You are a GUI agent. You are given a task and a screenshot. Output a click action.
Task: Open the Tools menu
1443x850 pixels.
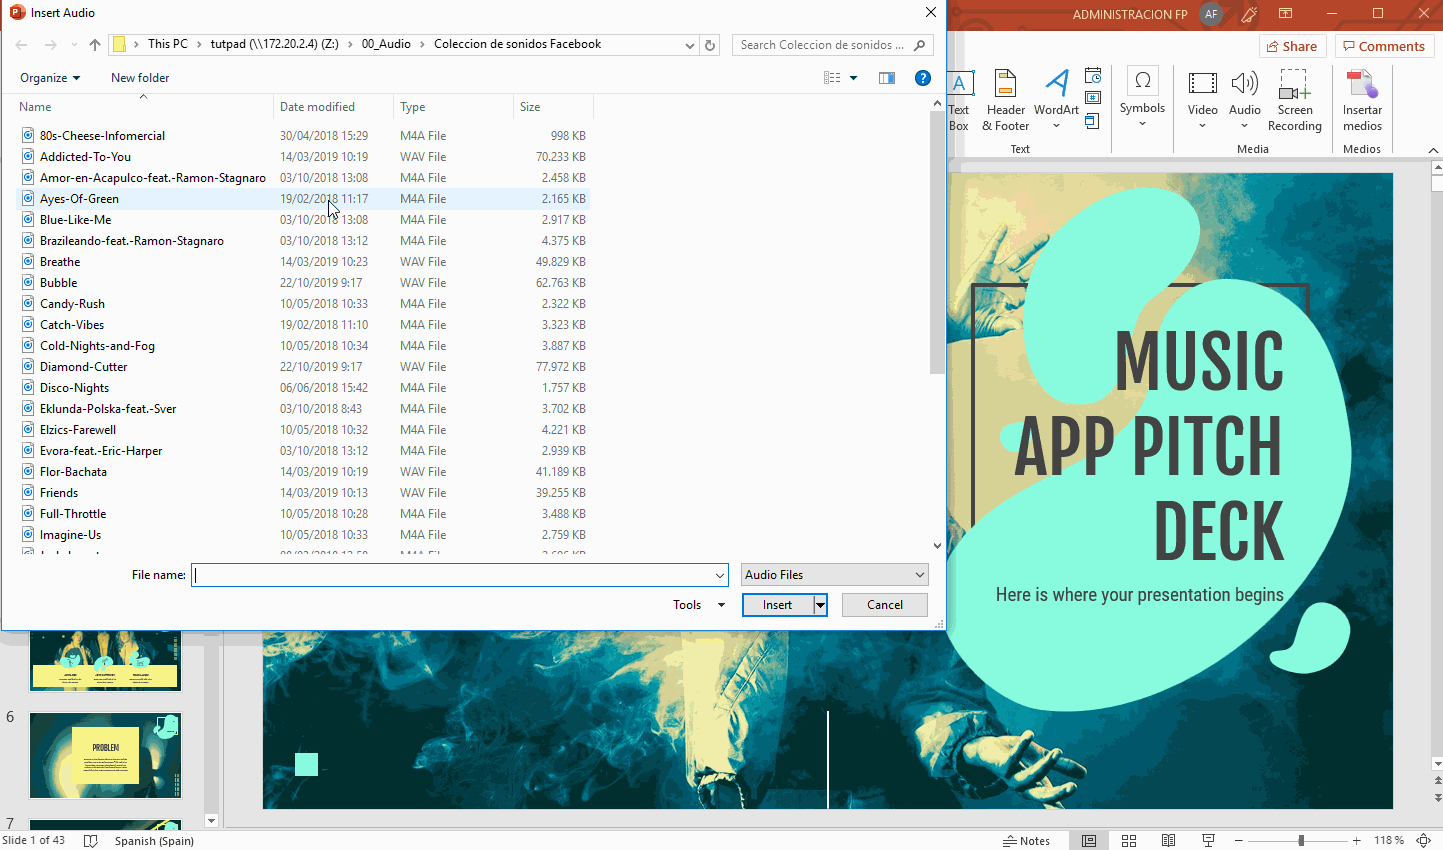[x=698, y=605]
